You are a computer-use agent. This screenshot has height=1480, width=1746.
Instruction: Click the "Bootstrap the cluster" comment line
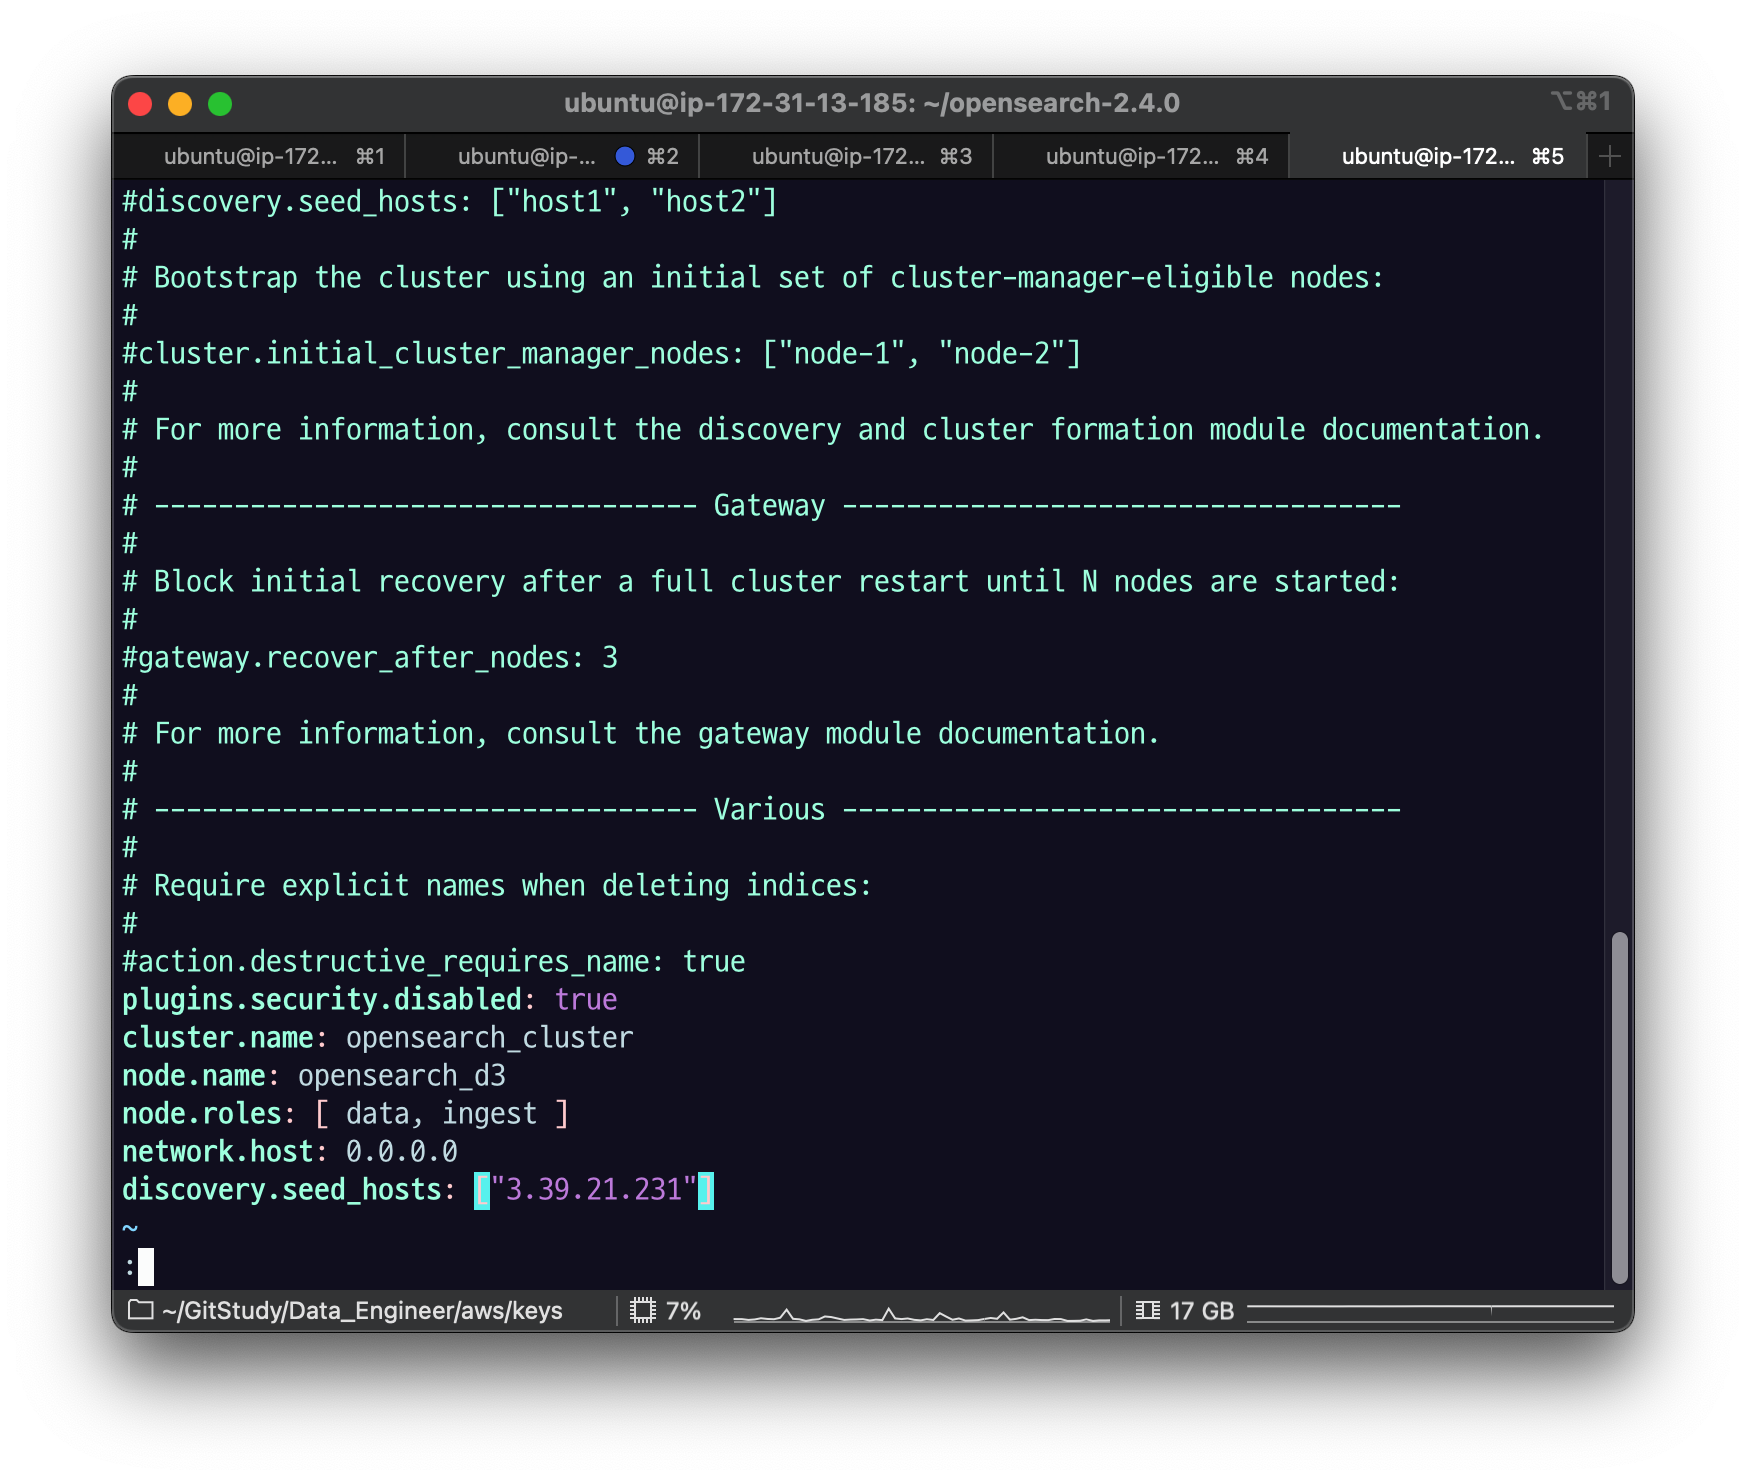(754, 277)
